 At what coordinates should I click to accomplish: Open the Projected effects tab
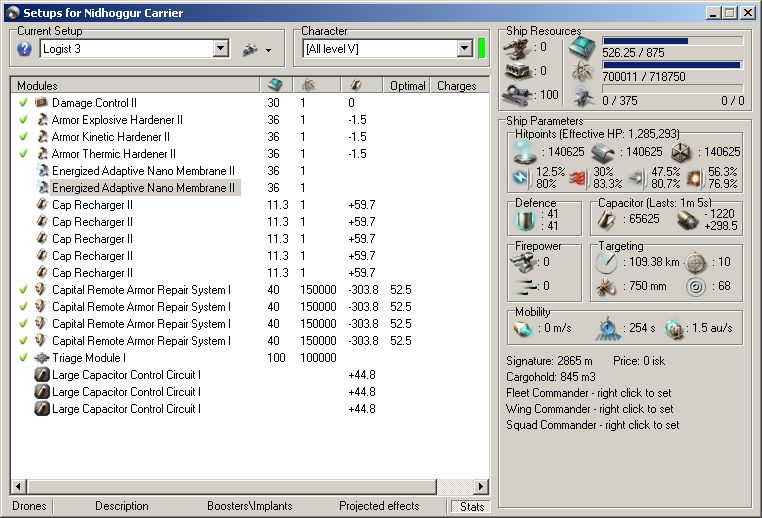pos(379,506)
